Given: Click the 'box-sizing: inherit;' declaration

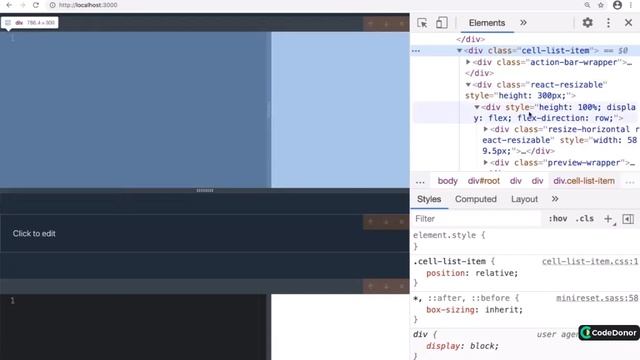Looking at the screenshot, I should tap(474, 310).
